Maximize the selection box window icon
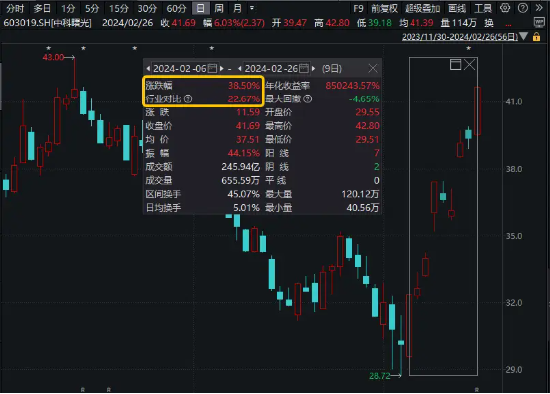This screenshot has width=550, height=394. click(455, 65)
